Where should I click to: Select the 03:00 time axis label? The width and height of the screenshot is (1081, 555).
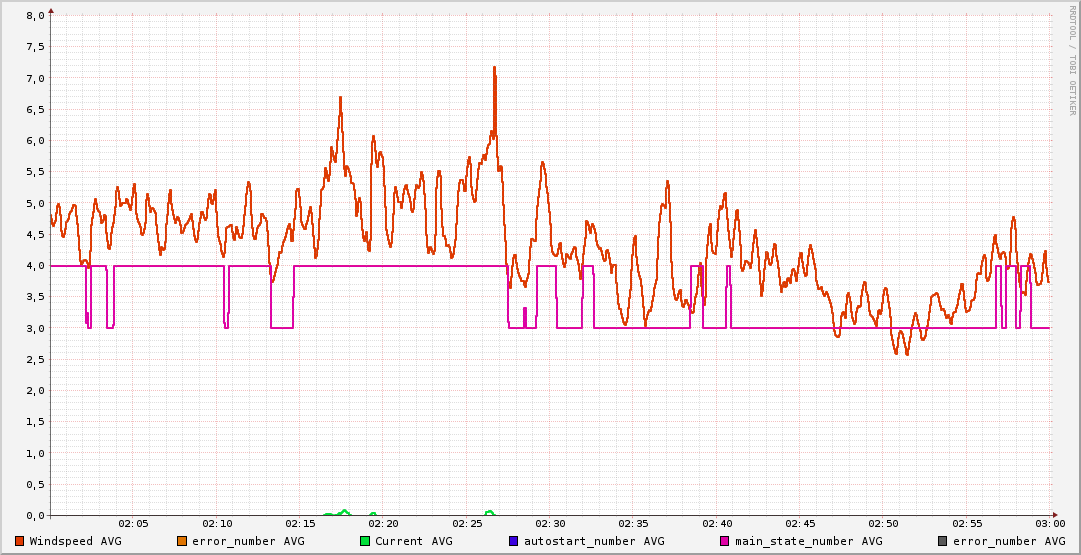click(x=1050, y=524)
